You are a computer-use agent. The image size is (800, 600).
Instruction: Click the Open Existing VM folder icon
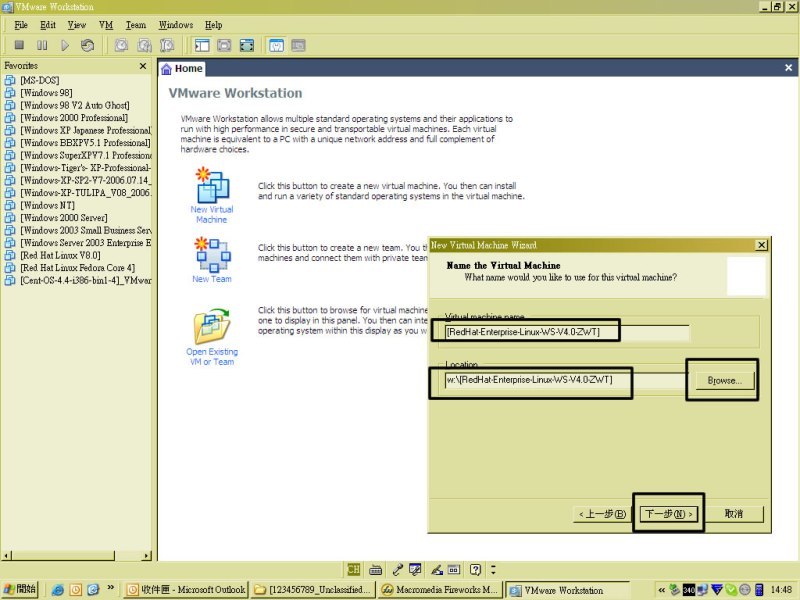coord(212,326)
